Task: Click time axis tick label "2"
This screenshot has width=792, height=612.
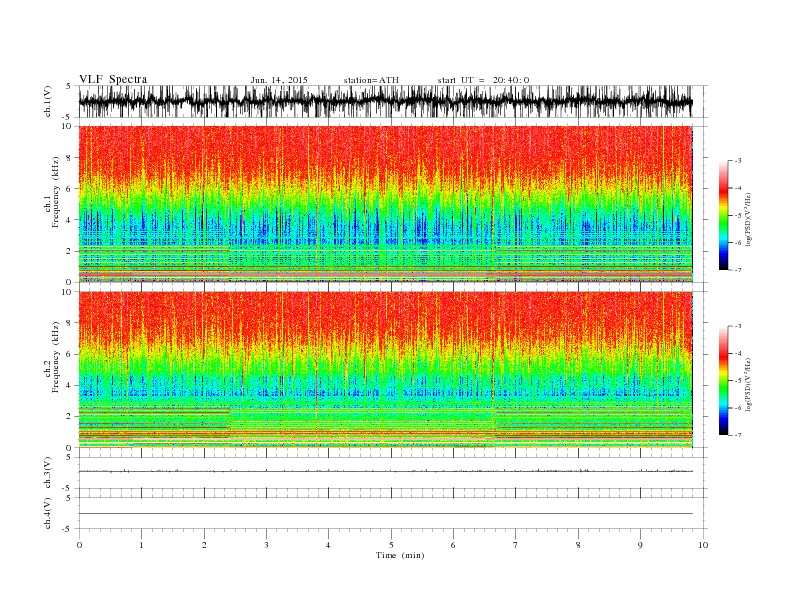Action: [x=204, y=545]
